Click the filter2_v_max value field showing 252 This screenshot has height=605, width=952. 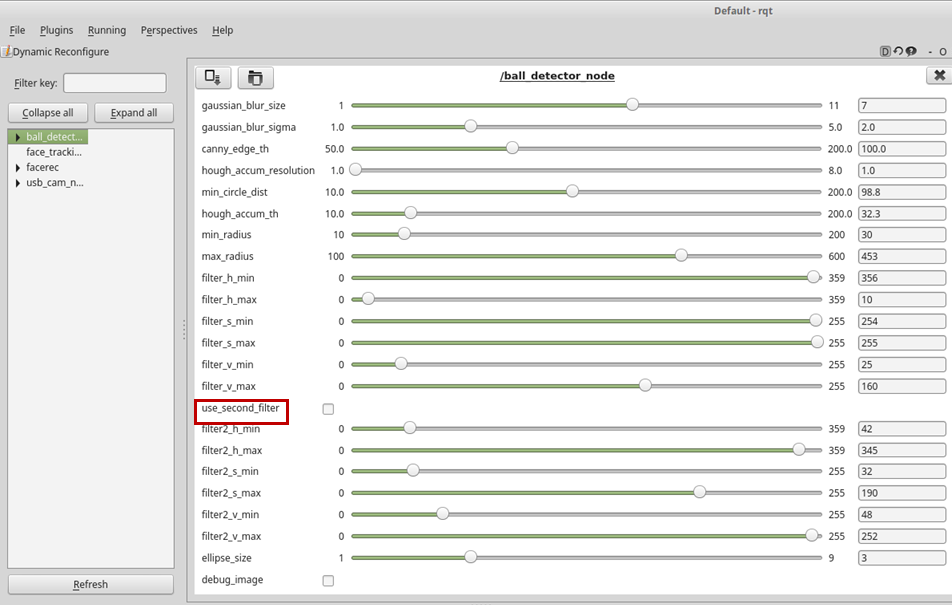click(902, 536)
